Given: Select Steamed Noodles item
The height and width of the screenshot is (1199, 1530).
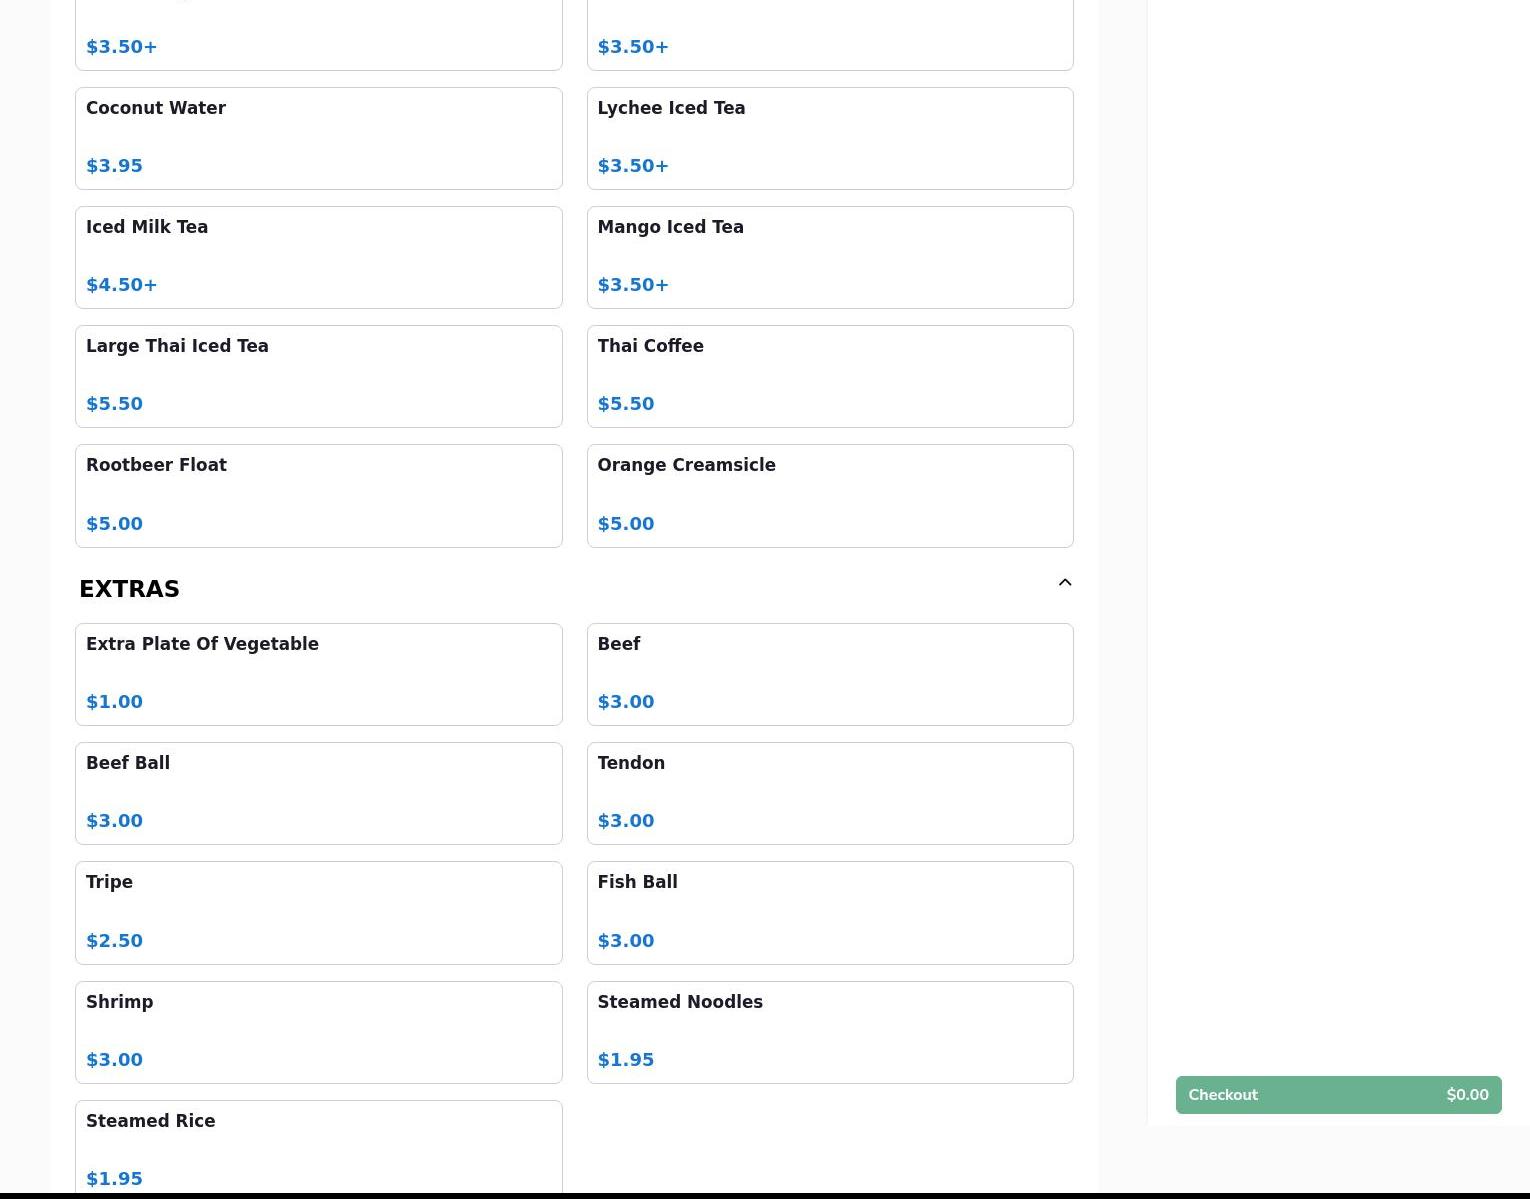Looking at the screenshot, I should coord(829,1032).
